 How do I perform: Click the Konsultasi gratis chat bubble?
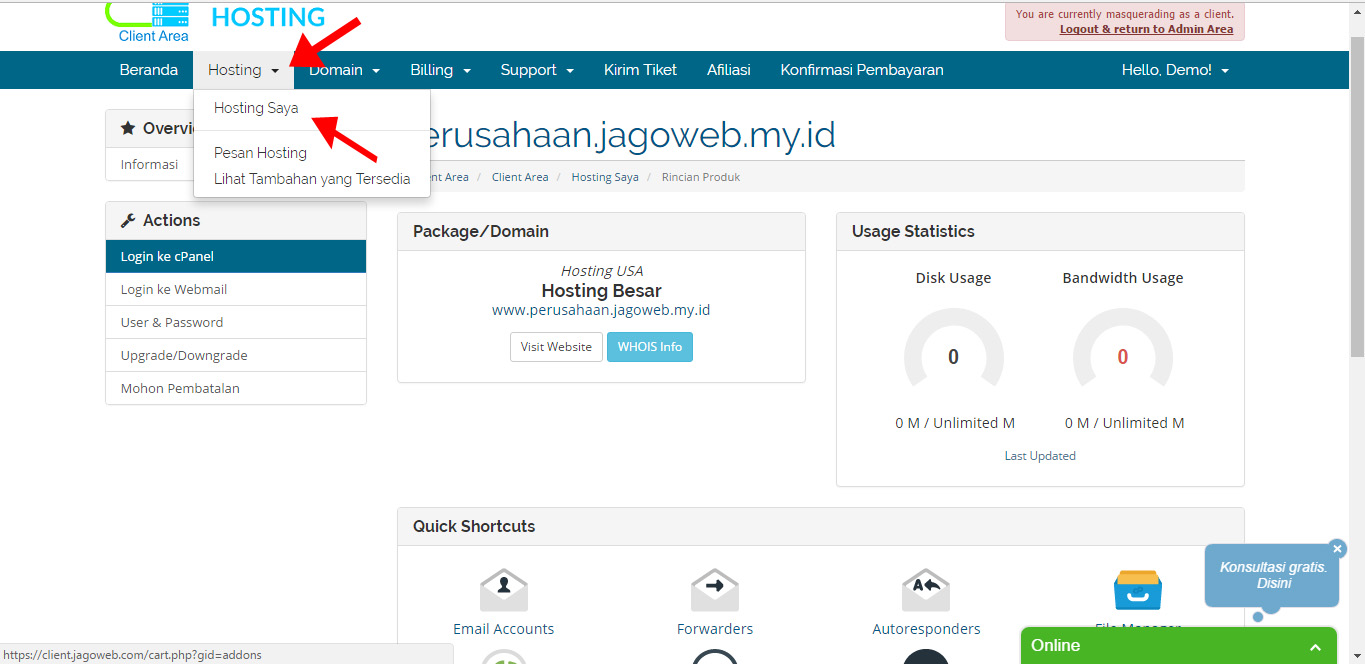[1272, 575]
